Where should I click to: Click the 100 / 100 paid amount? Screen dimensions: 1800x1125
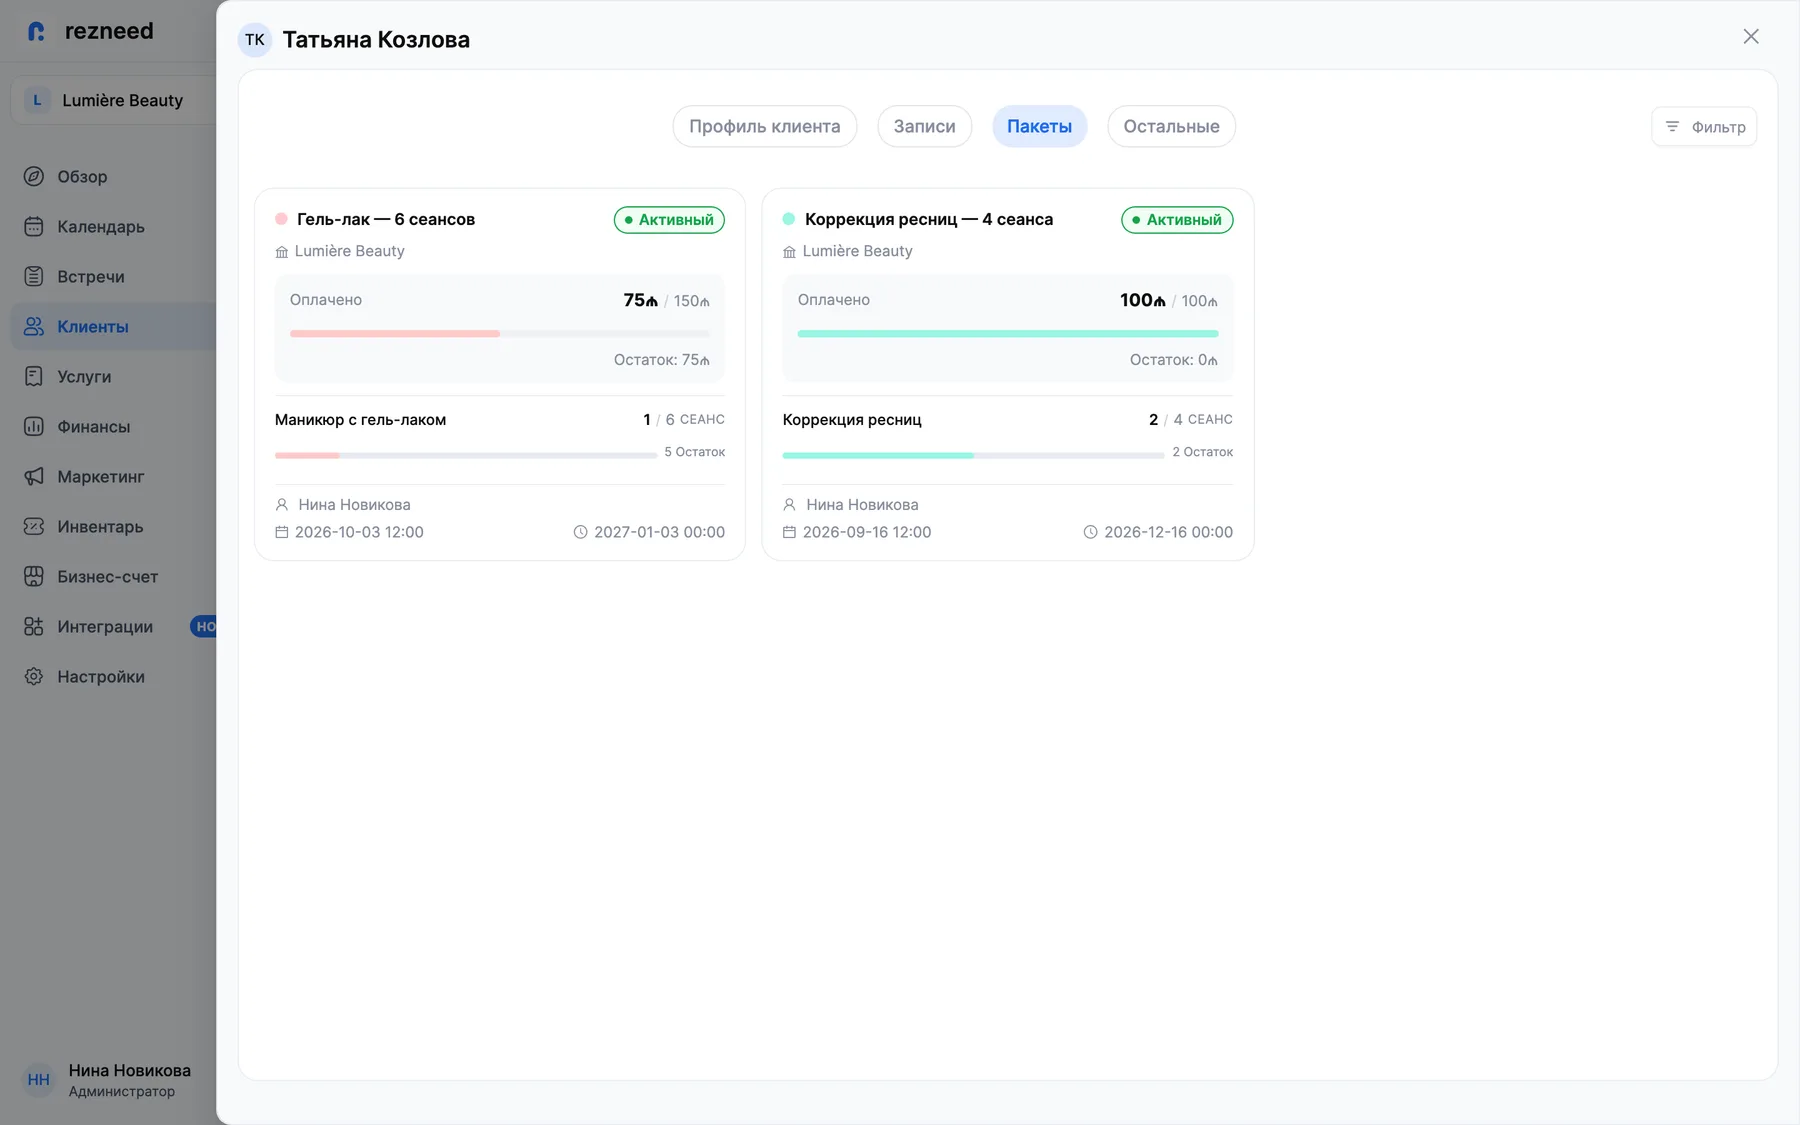point(1169,300)
